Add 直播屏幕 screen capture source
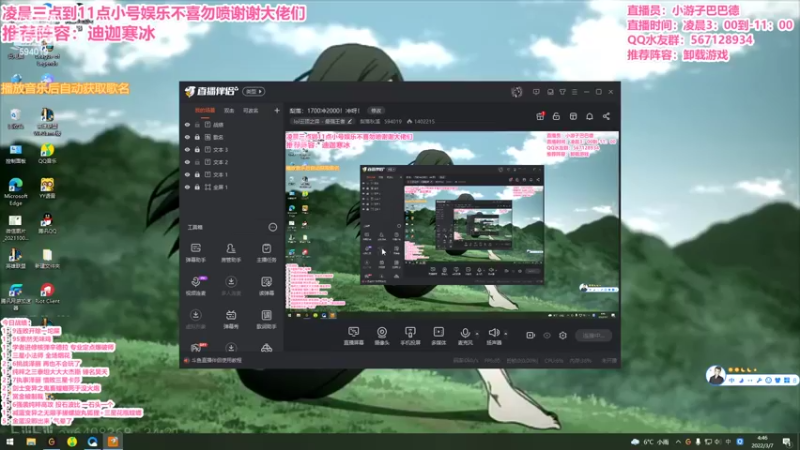The width and height of the screenshot is (800, 450). coord(353,336)
